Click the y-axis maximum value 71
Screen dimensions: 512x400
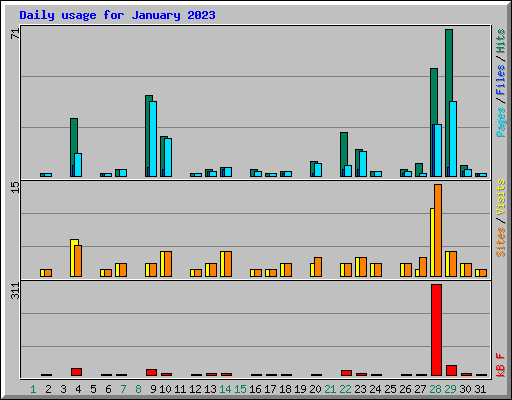tap(15, 34)
